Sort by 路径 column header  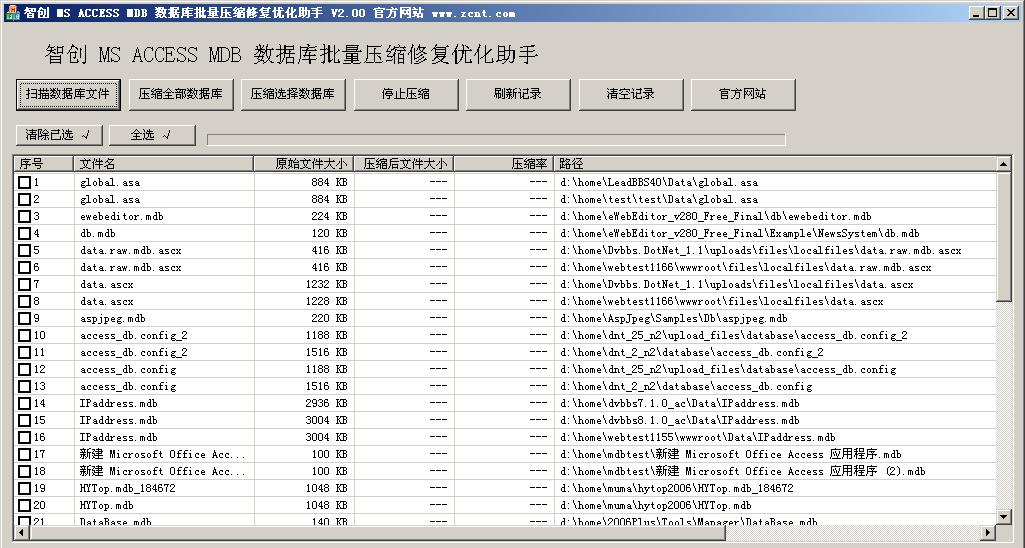tap(775, 163)
